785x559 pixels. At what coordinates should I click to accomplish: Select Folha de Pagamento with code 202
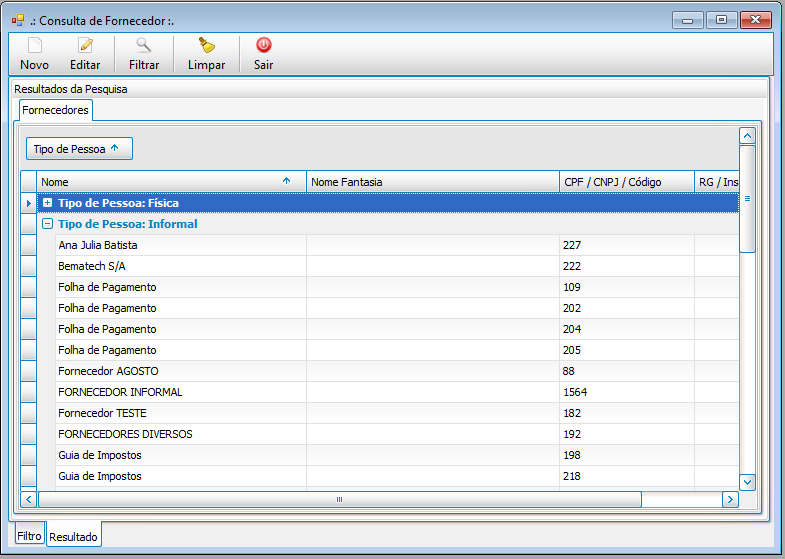click(x=397, y=308)
